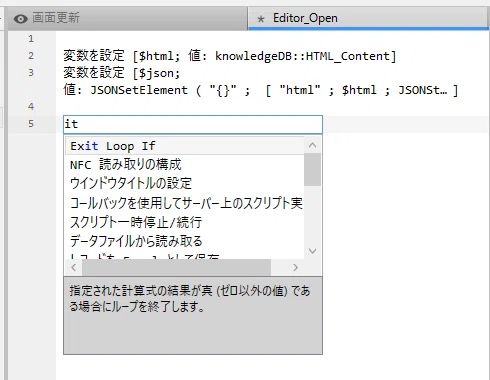Click the horizontal scroll left arrow
Viewport: 490px width, 380px height.
[74, 267]
